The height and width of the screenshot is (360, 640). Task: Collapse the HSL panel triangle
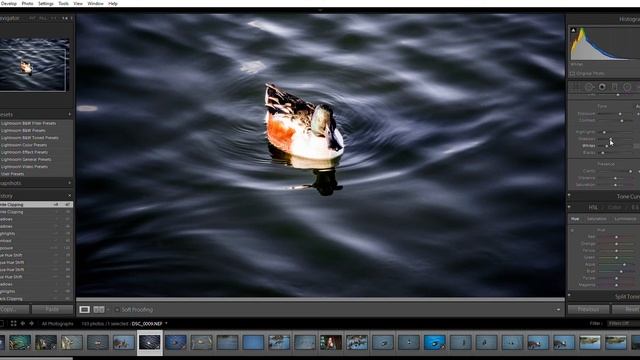(569, 207)
